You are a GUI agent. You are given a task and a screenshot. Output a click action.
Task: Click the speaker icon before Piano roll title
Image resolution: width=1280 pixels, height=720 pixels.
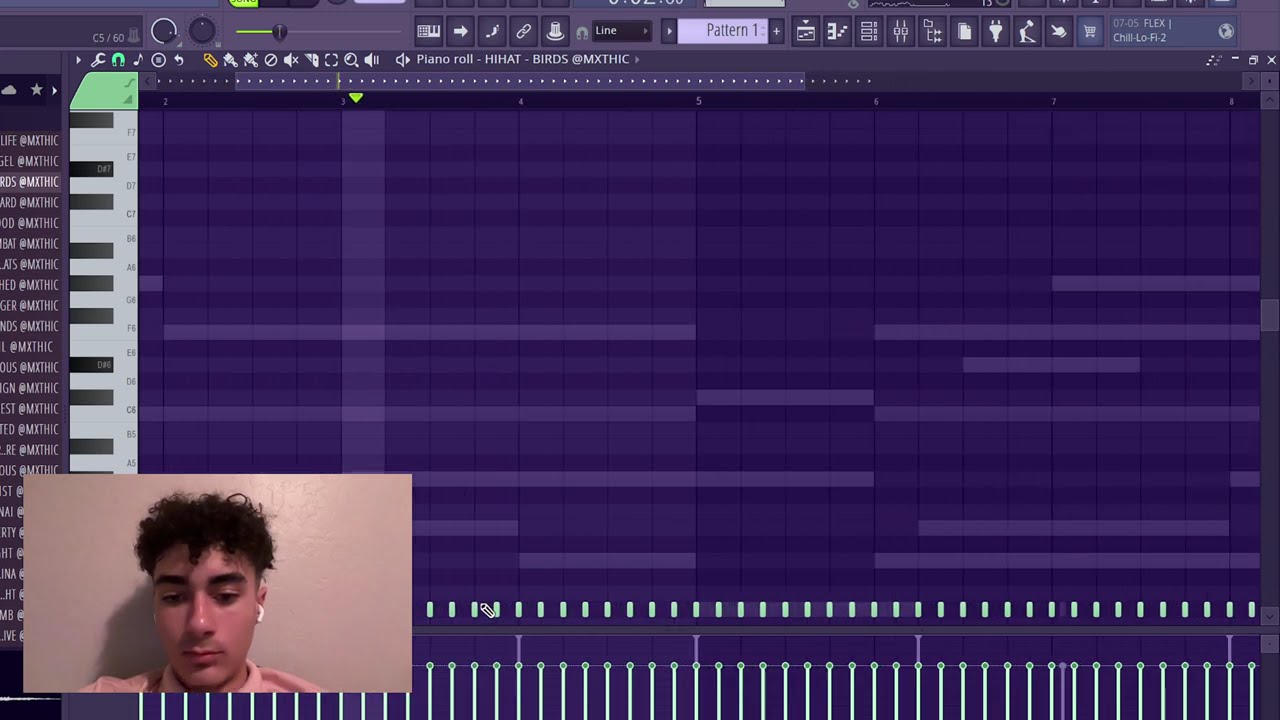(x=402, y=60)
